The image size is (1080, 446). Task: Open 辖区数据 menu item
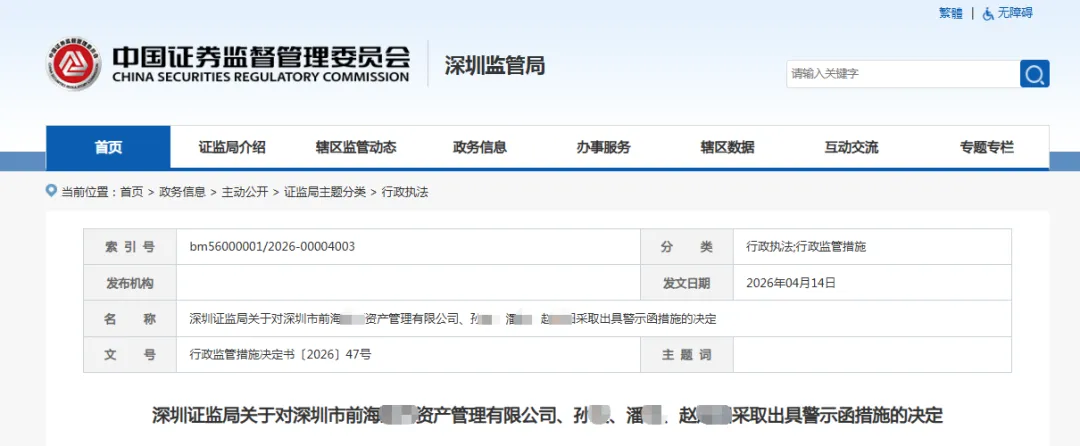(727, 147)
